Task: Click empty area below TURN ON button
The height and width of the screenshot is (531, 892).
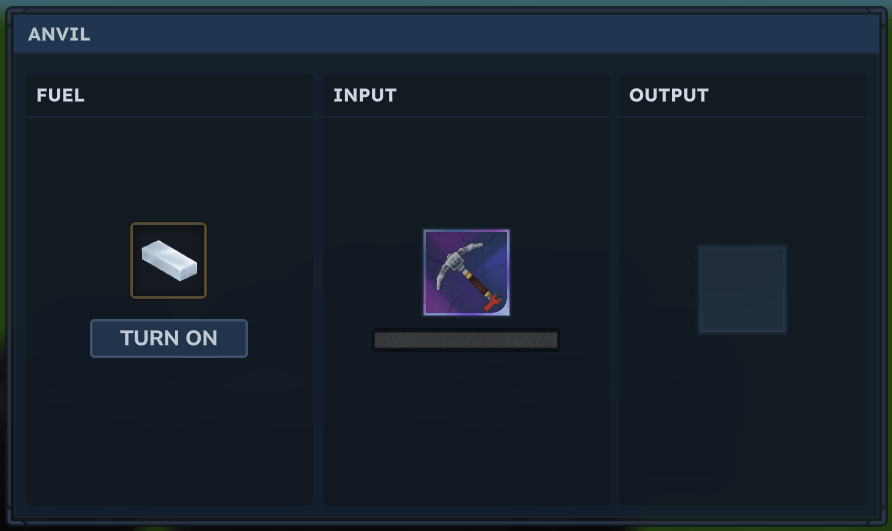Action: click(x=169, y=433)
